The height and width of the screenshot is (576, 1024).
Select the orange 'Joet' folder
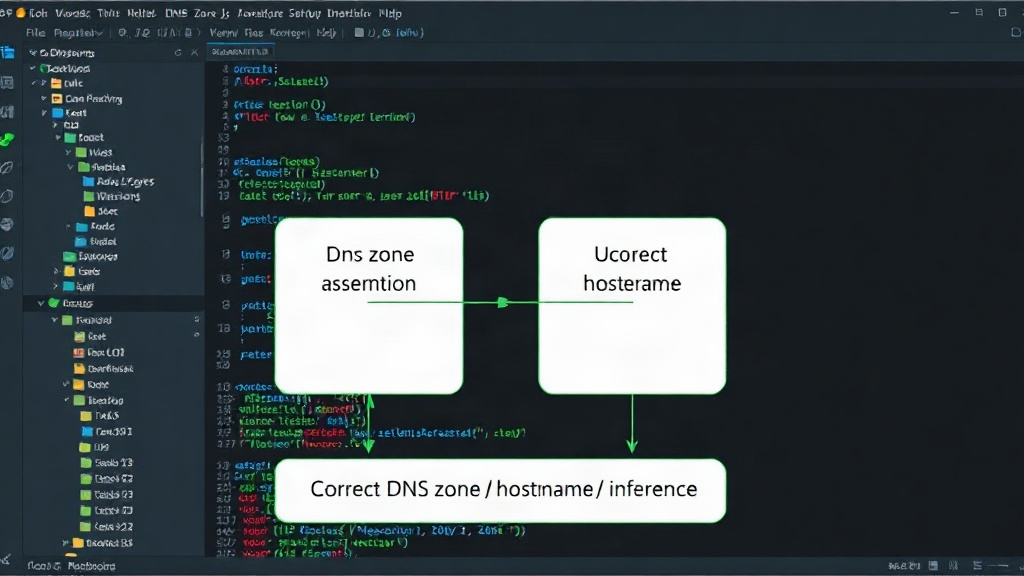pyautogui.click(x=101, y=211)
